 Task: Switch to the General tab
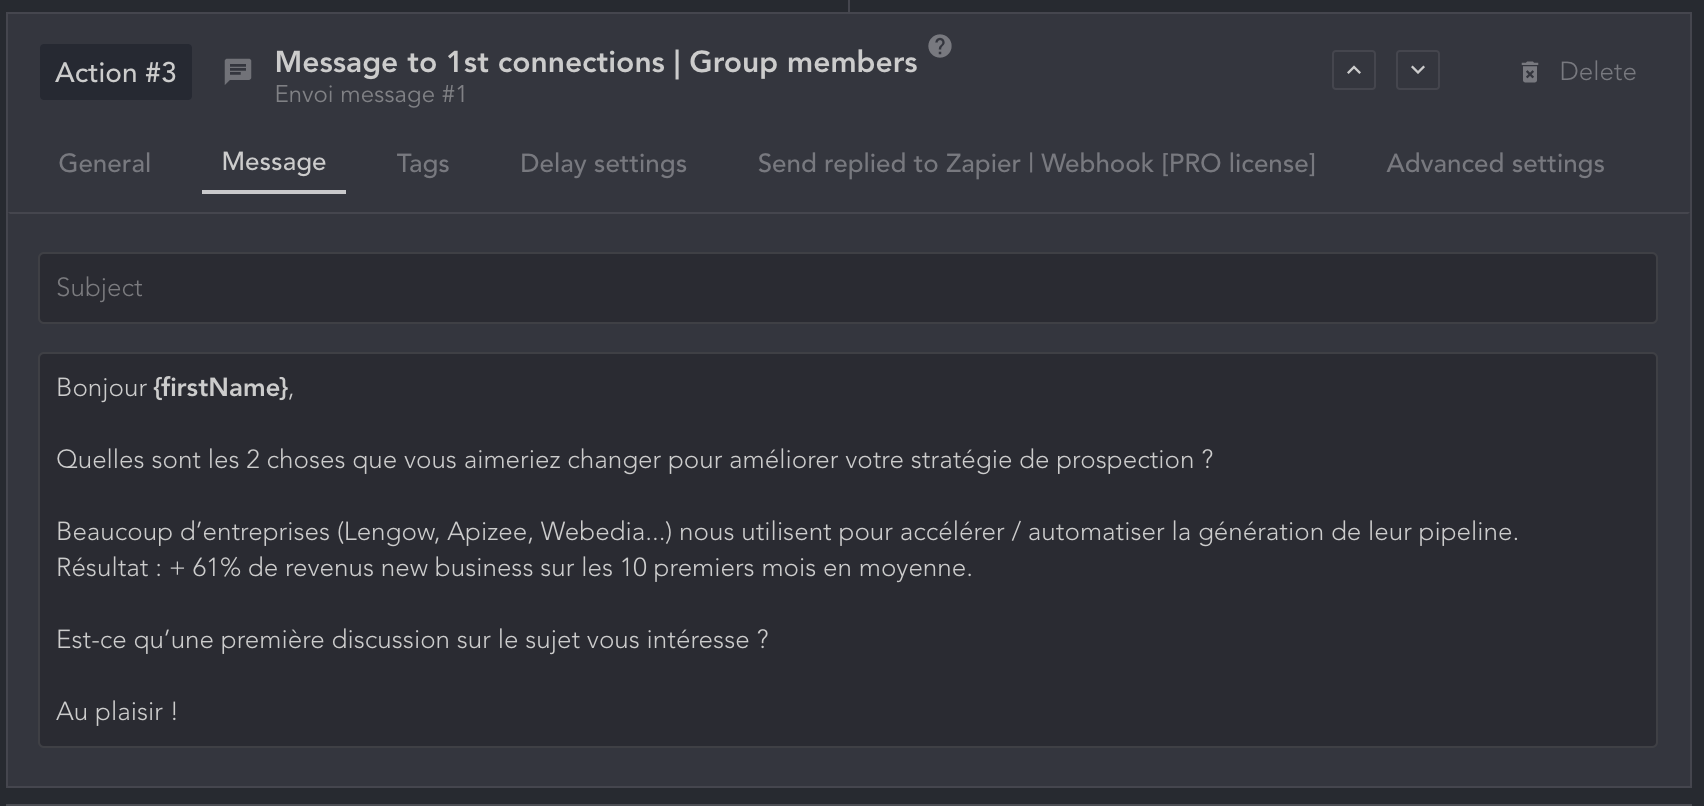105,164
